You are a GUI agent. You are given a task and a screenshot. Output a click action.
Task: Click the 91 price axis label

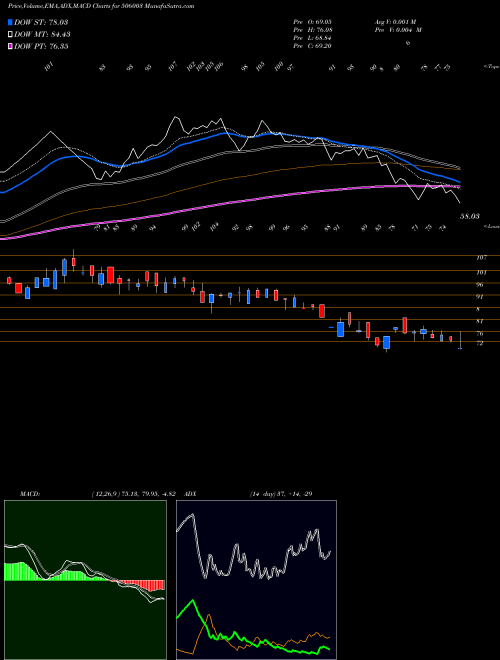tap(480, 297)
